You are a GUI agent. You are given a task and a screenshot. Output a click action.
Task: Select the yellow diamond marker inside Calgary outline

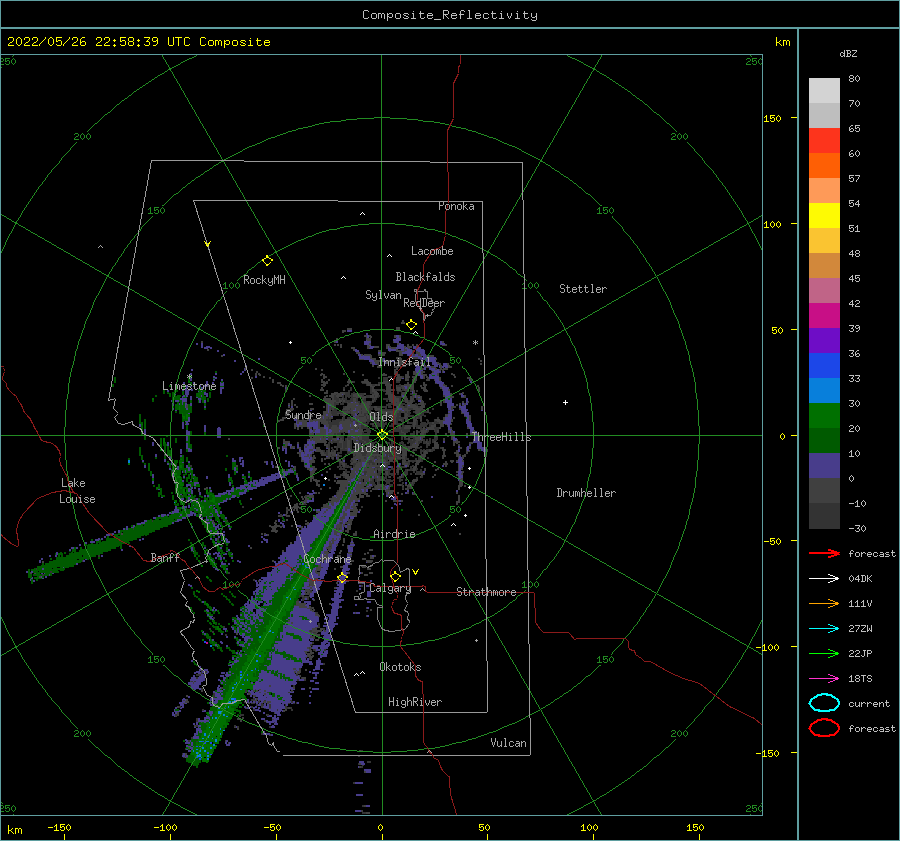[395, 576]
